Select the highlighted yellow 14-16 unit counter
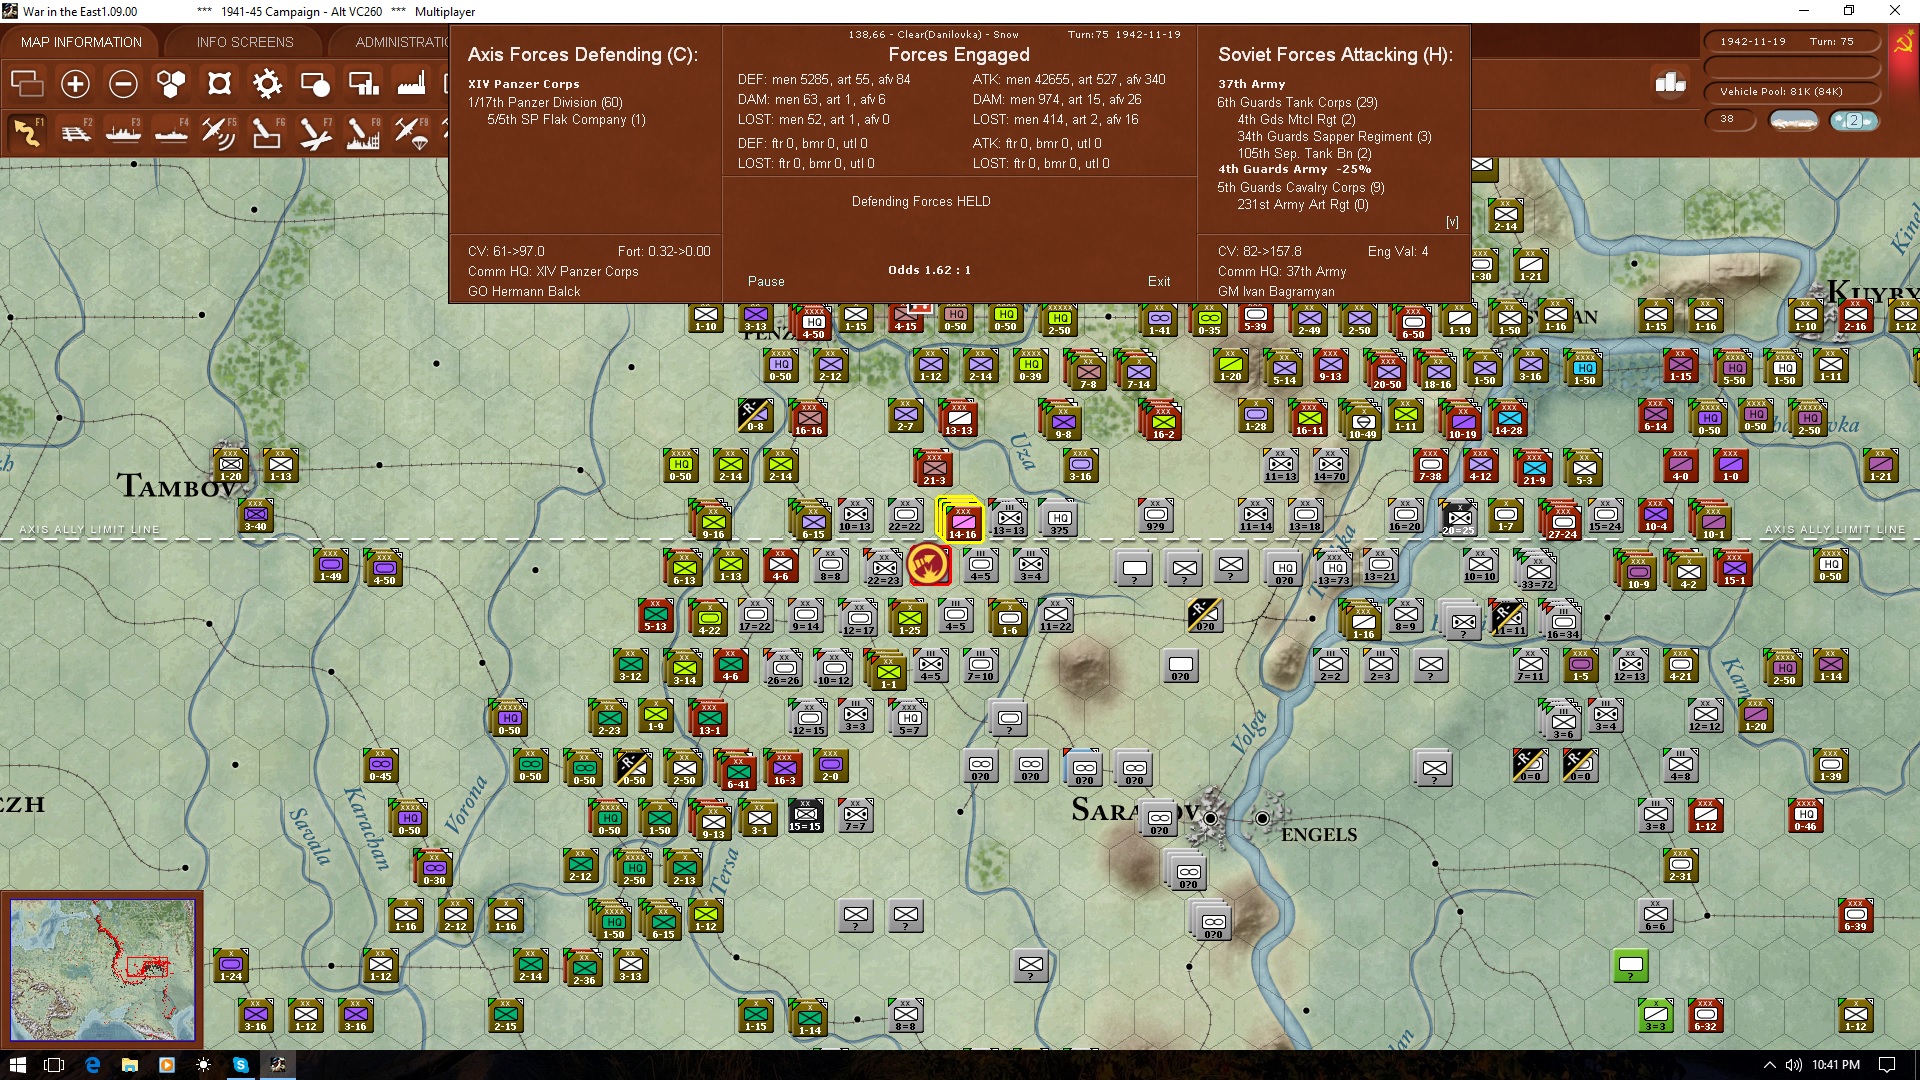Viewport: 1920px width, 1080px height. click(x=961, y=520)
